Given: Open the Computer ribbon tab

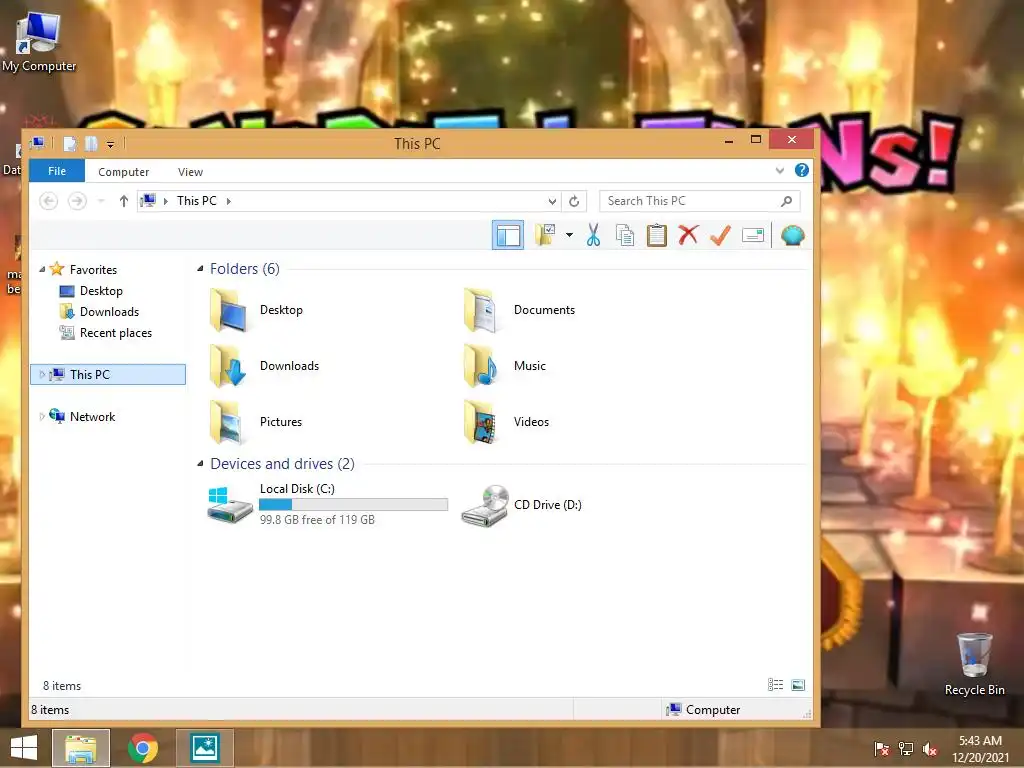Looking at the screenshot, I should click(x=123, y=172).
